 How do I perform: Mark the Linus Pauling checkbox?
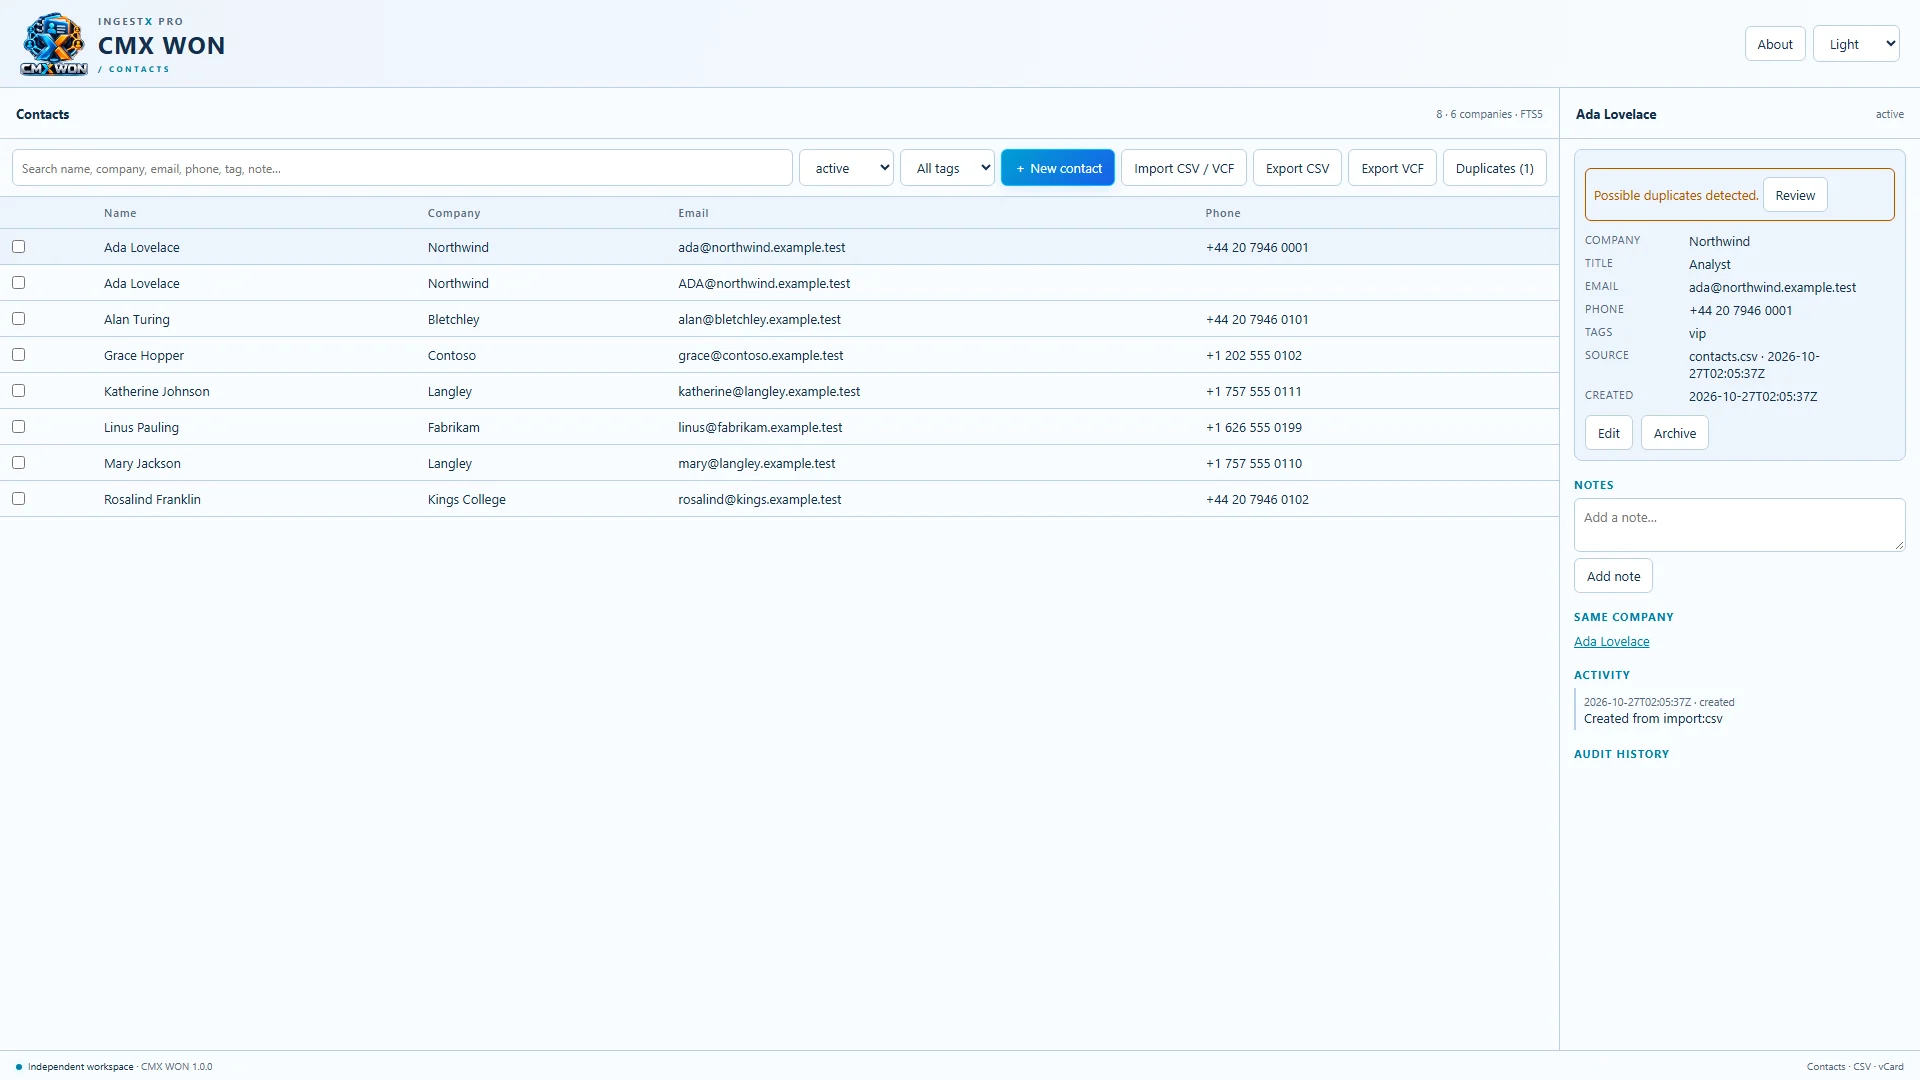18,427
